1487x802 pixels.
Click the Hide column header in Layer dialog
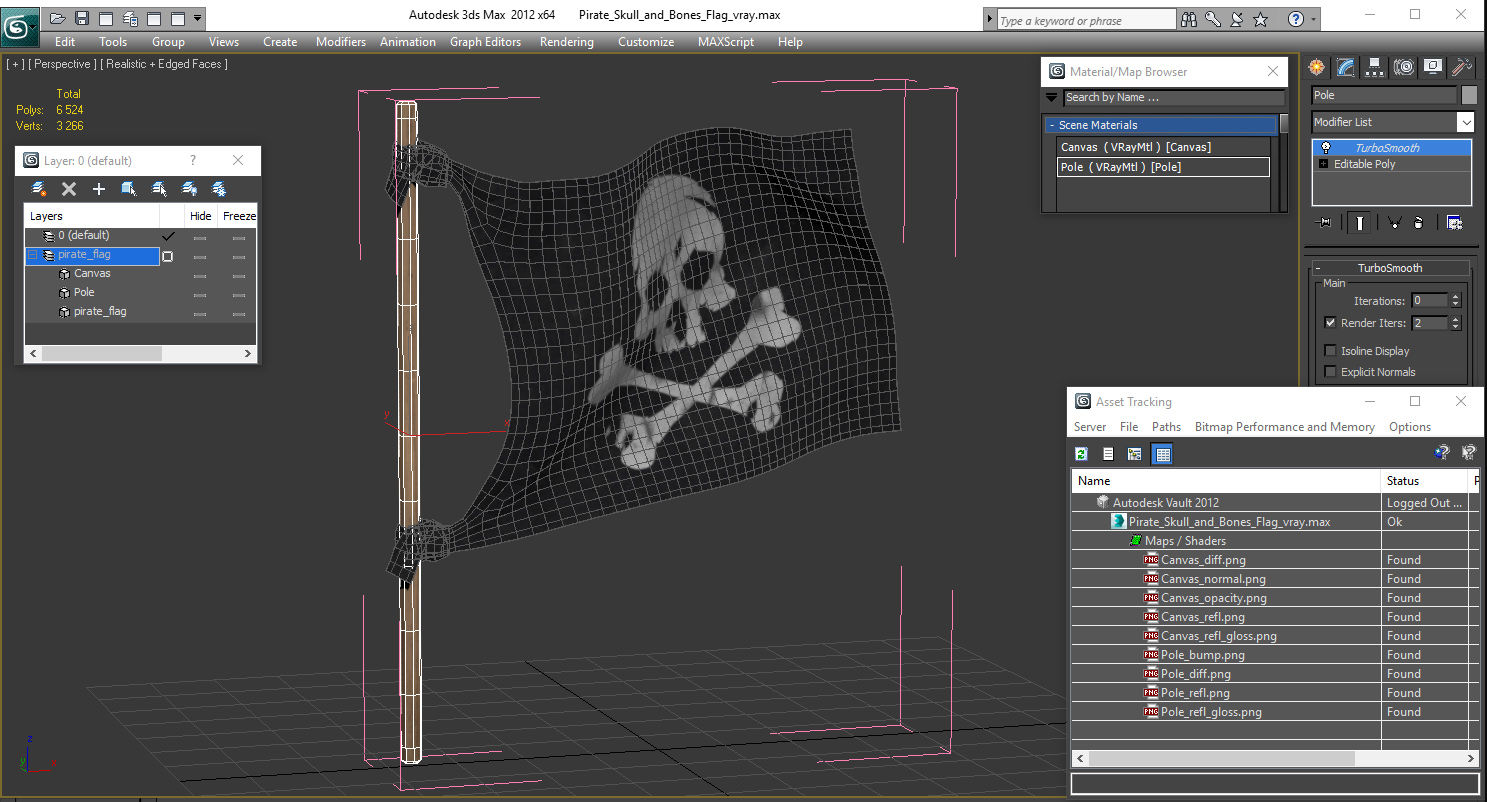pyautogui.click(x=201, y=216)
